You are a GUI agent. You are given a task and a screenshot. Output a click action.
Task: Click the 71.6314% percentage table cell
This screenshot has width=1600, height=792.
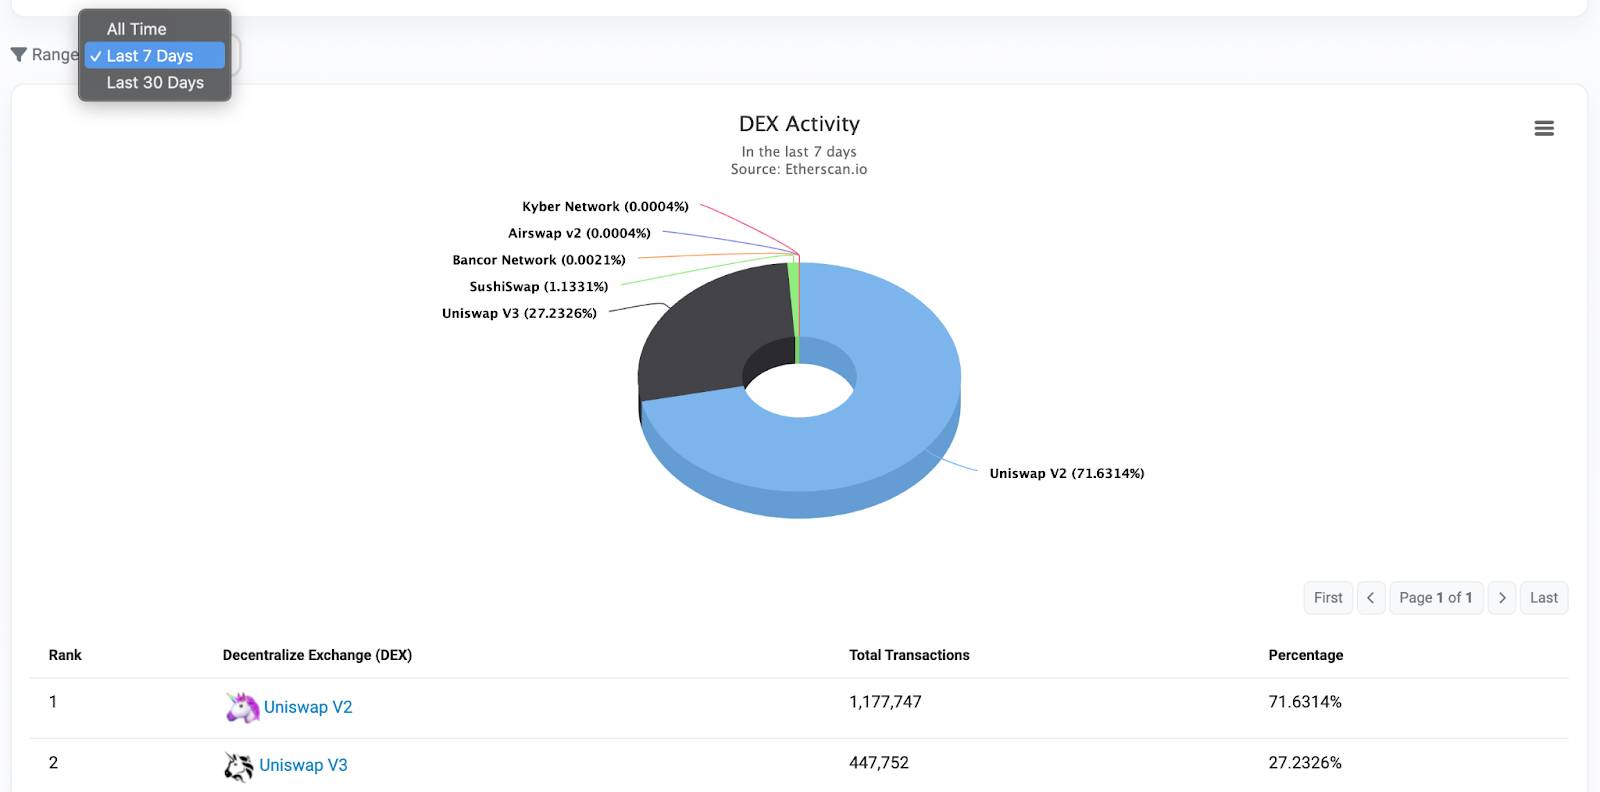click(x=1305, y=702)
